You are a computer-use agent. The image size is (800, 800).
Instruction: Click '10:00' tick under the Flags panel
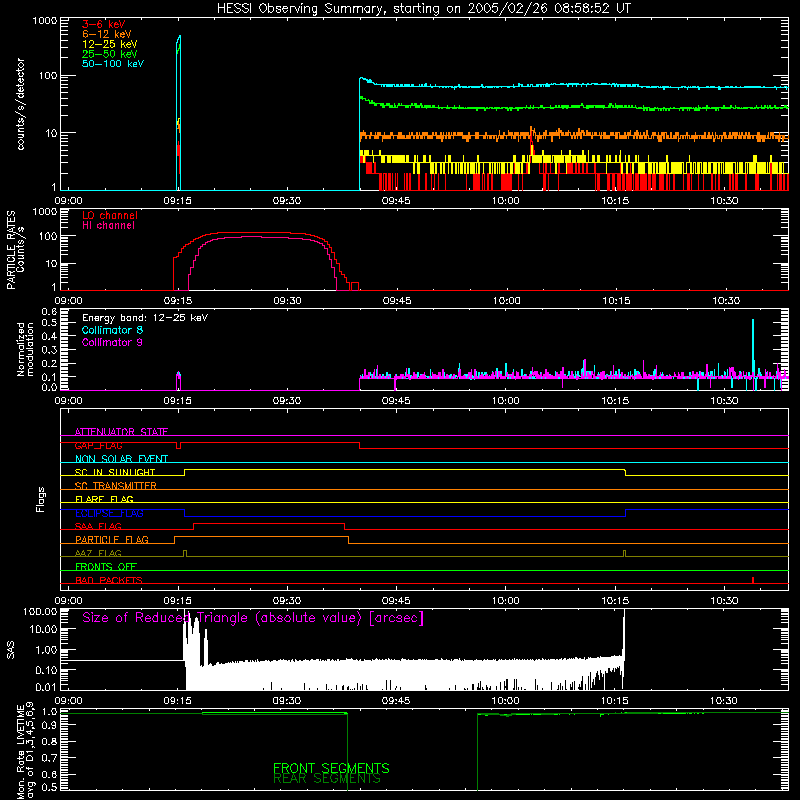click(506, 601)
